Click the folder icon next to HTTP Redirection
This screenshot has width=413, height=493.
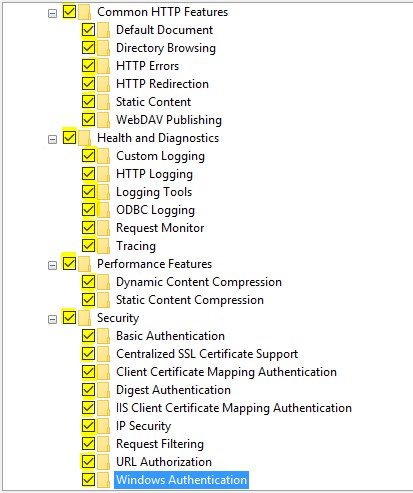[x=104, y=84]
